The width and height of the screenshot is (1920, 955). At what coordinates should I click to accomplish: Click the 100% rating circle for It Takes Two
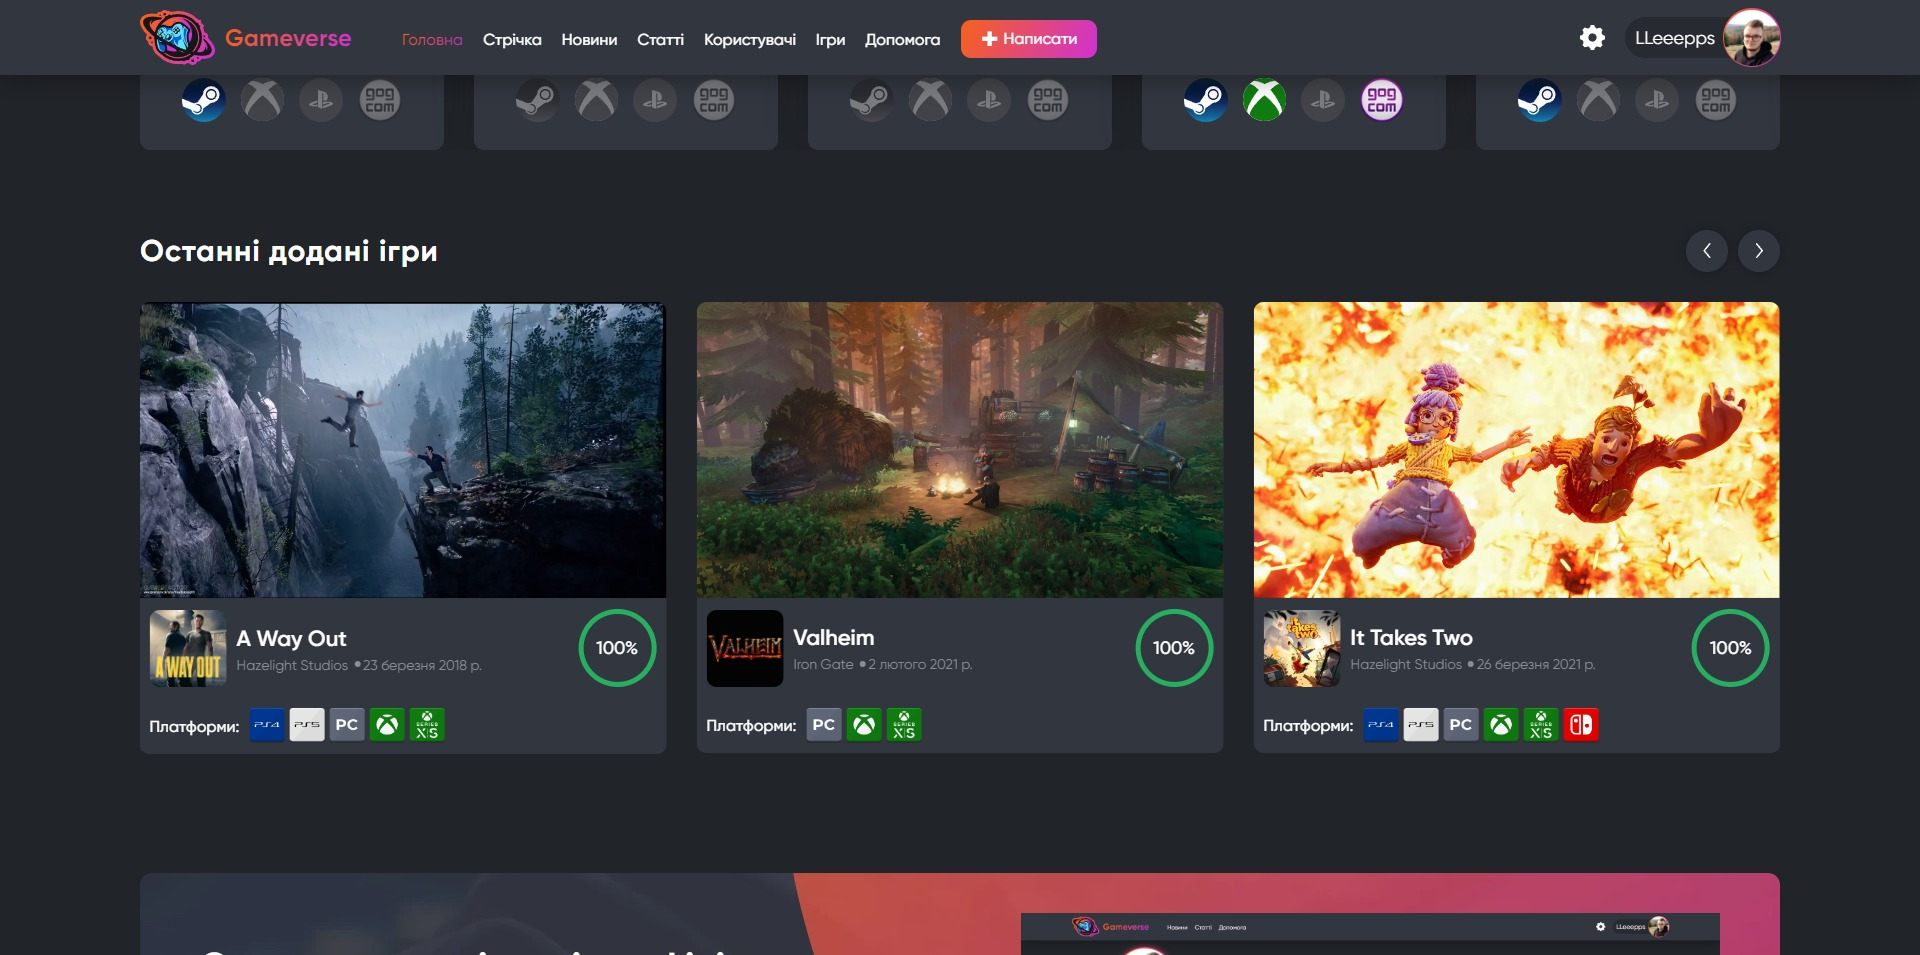coord(1730,648)
